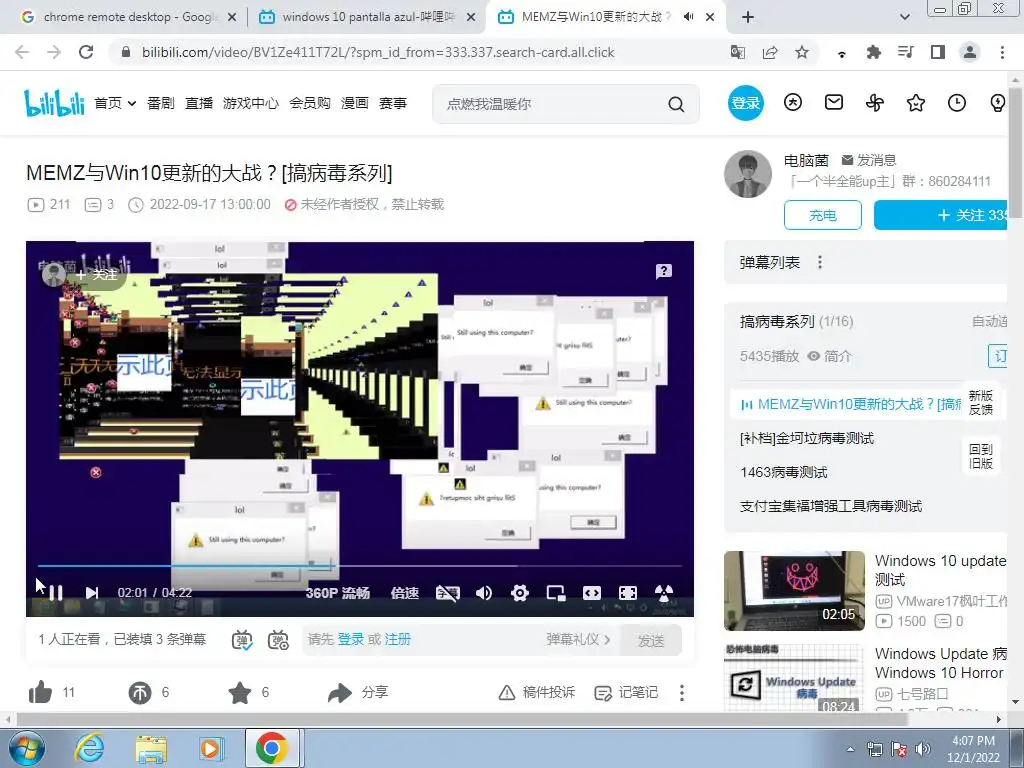Pause the video playback
This screenshot has height=768, width=1024.
pyautogui.click(x=56, y=593)
